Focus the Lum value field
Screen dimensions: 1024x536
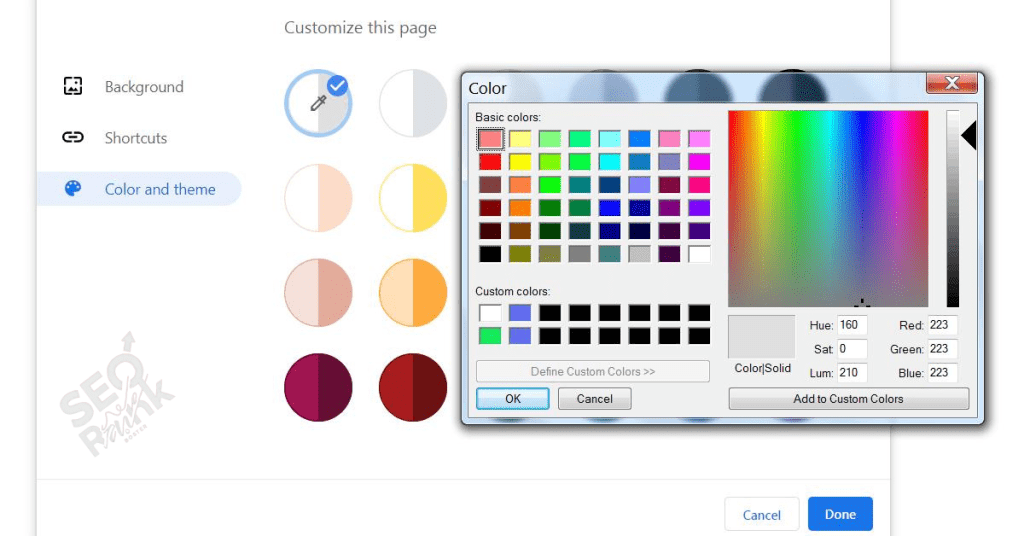coord(852,373)
